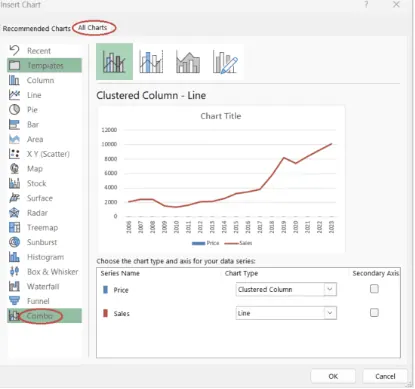415x389 pixels.
Task: Choose the Stock chart icon
Action: point(14,183)
